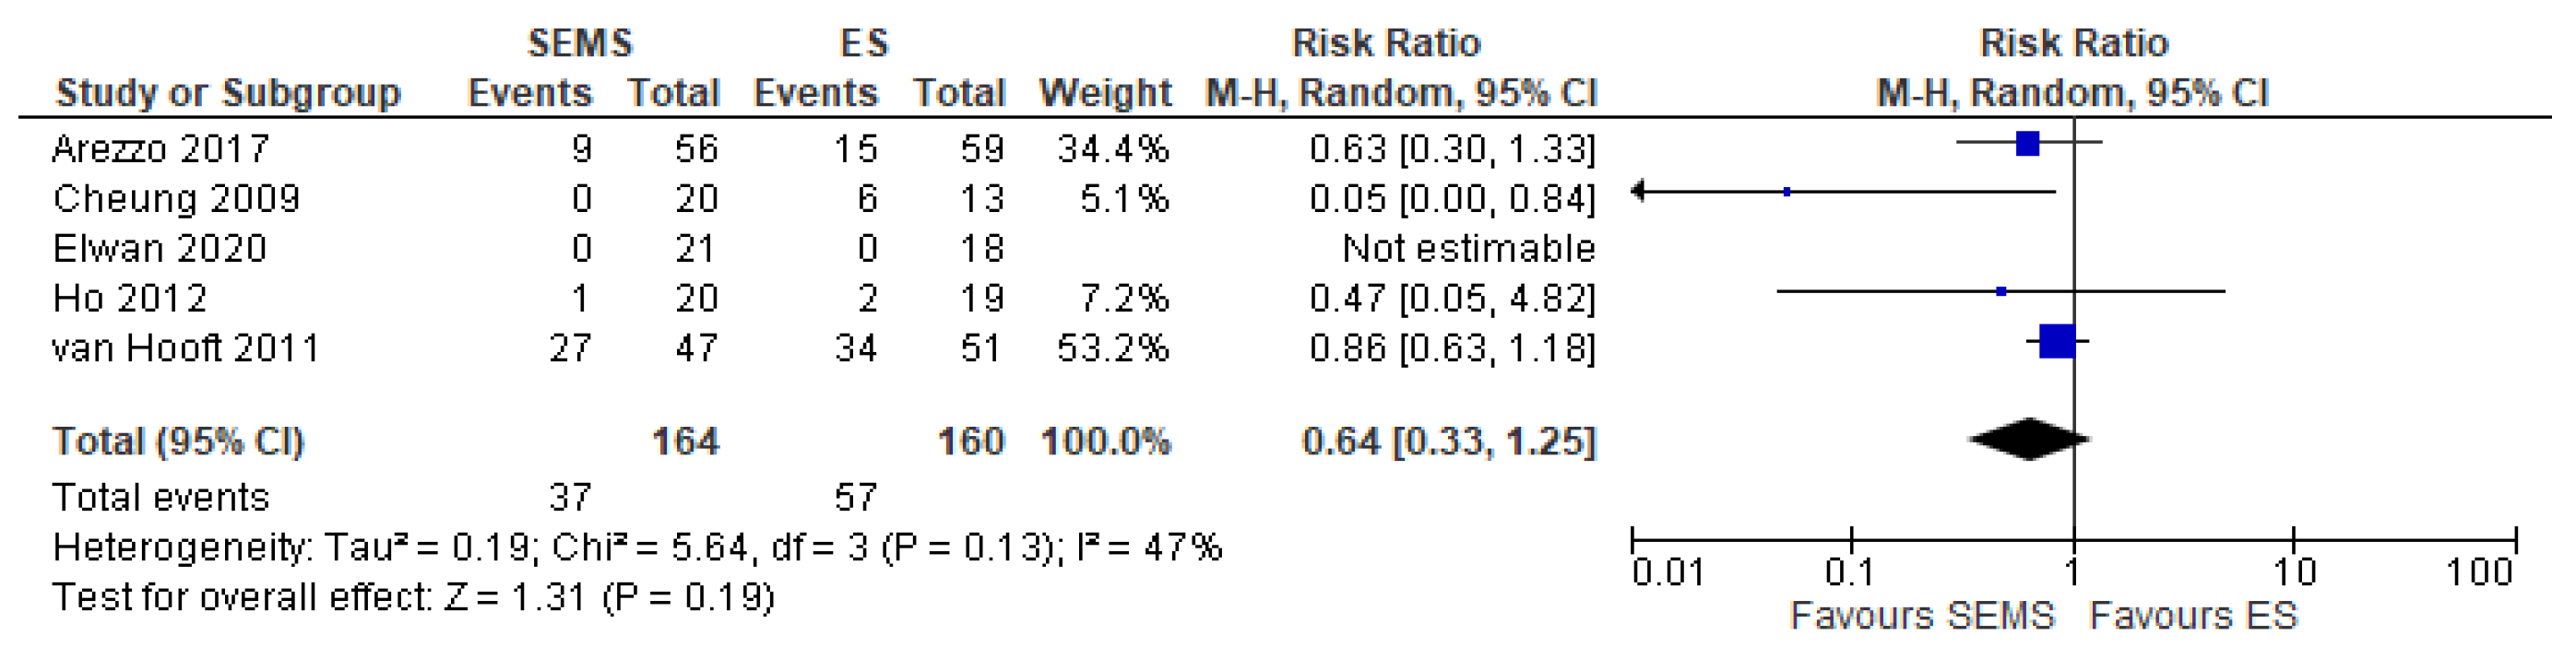This screenshot has height=659, width=2576.
Task: Click the left arrow on Cheung 2009 interval
Action: (x=1638, y=190)
